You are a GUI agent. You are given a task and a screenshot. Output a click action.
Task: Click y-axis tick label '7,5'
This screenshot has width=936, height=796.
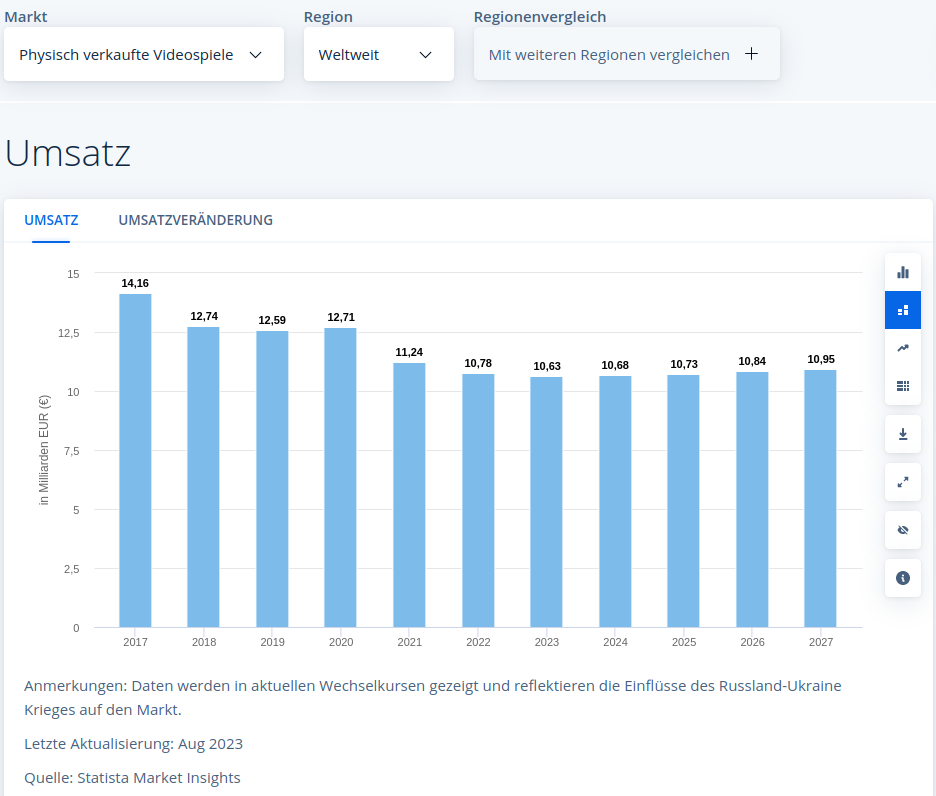72,451
